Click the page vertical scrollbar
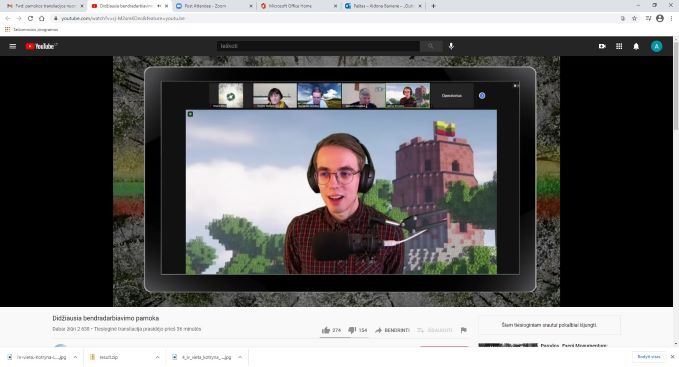This screenshot has height=367, width=679. coord(676,190)
